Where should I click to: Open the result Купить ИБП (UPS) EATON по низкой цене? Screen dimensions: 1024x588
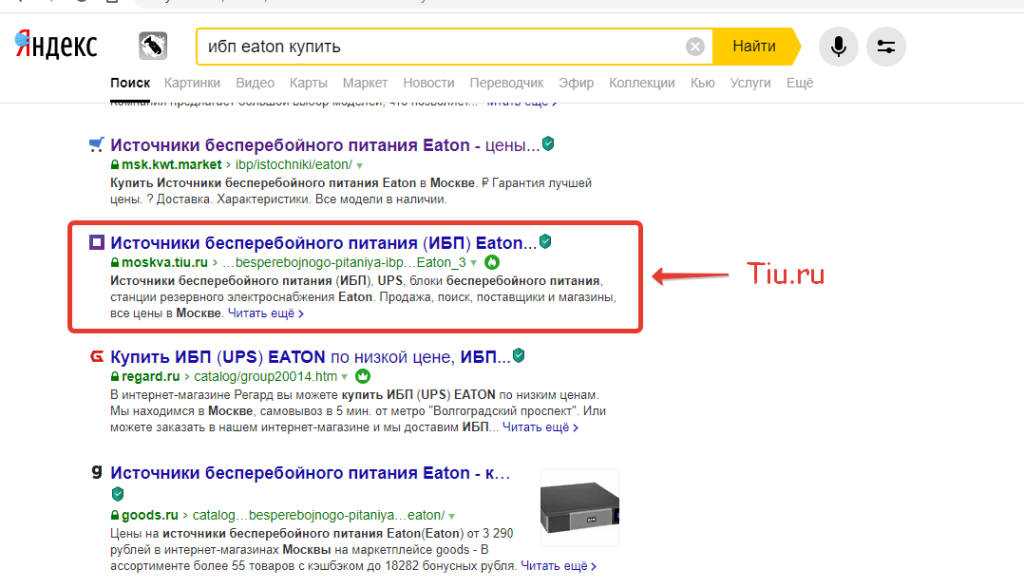310,357
